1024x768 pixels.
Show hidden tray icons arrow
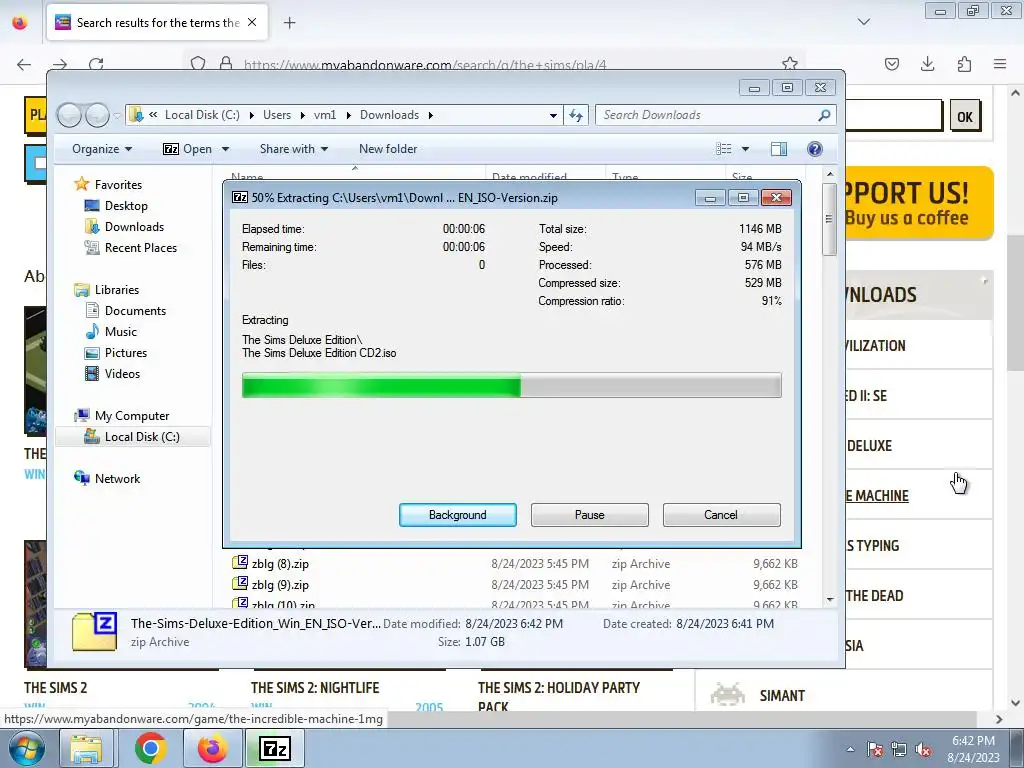tap(850, 749)
